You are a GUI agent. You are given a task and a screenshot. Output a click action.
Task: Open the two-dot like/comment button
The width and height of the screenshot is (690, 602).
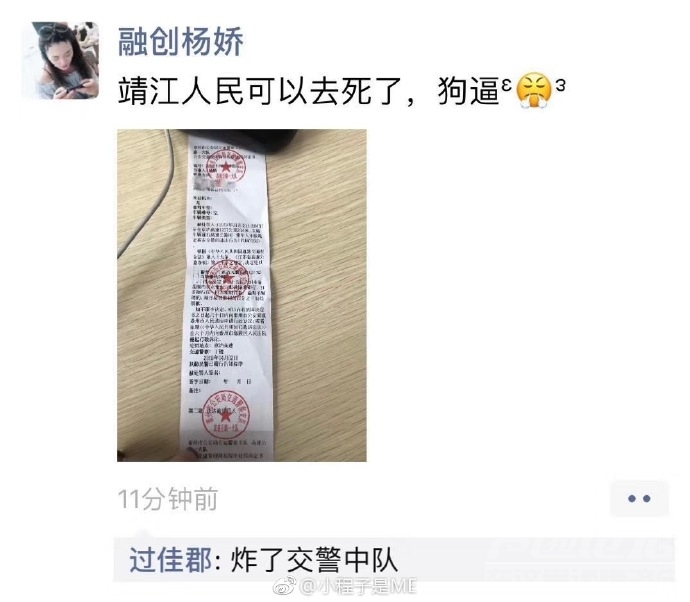point(639,499)
